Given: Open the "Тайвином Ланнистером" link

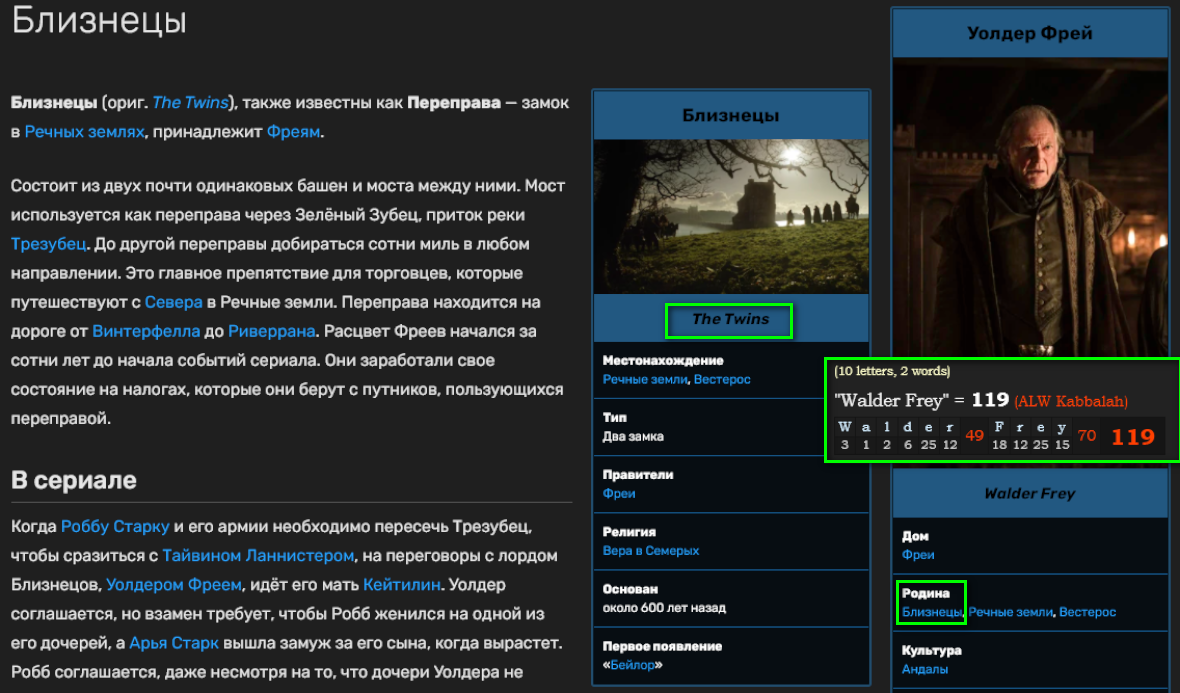Looking at the screenshot, I should click(258, 555).
